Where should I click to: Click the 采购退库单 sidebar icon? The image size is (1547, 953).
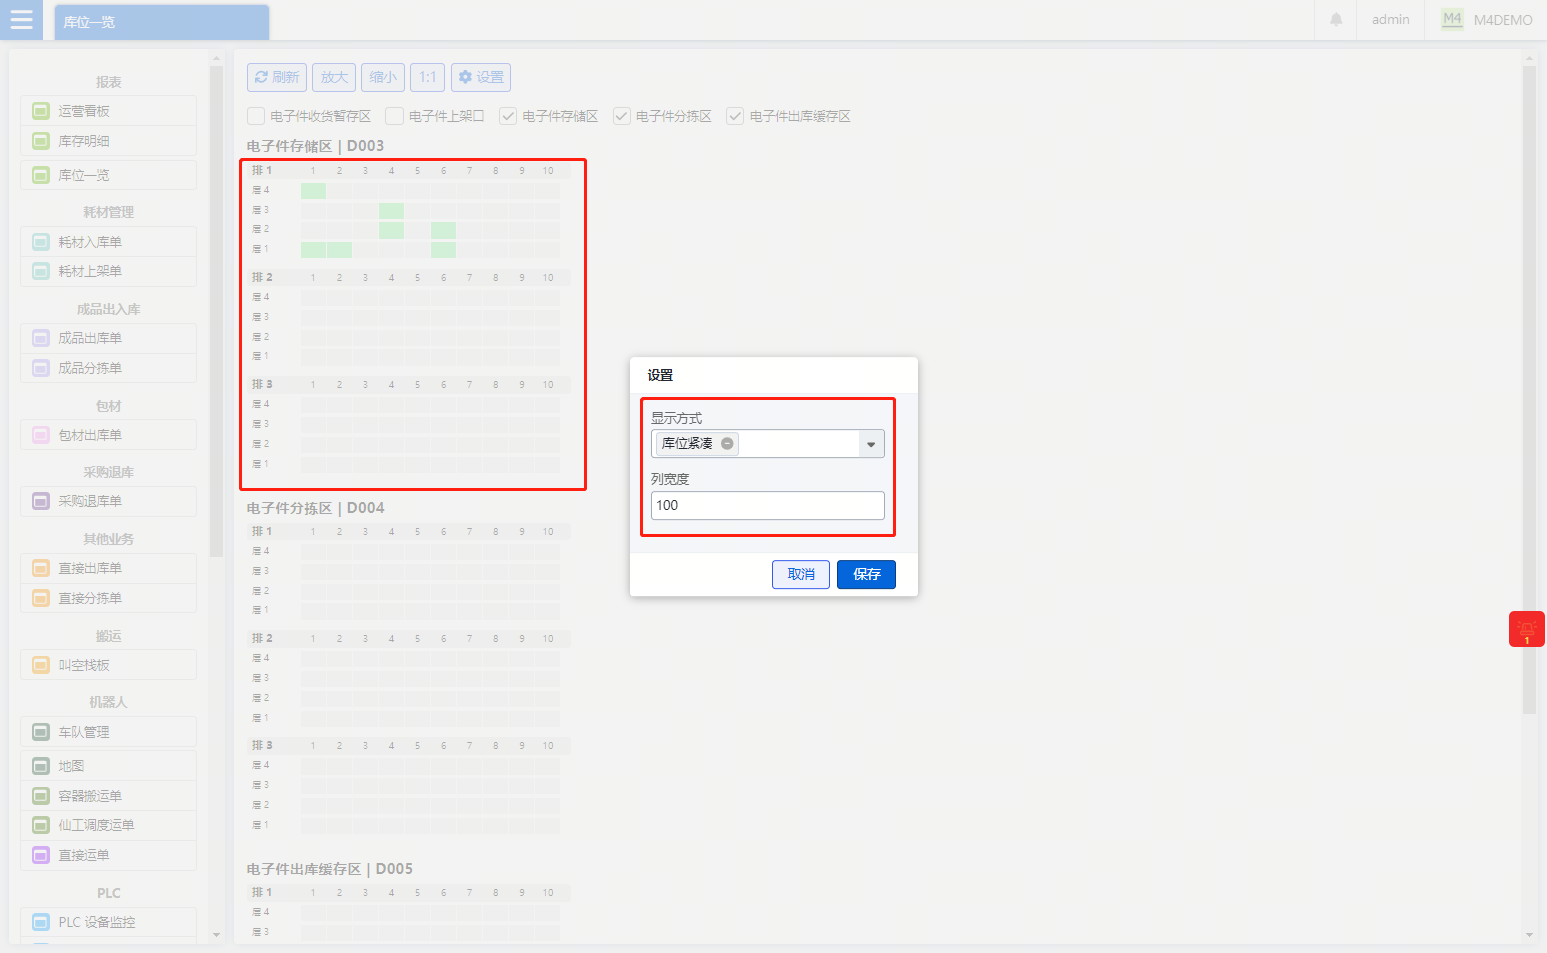[x=41, y=501]
